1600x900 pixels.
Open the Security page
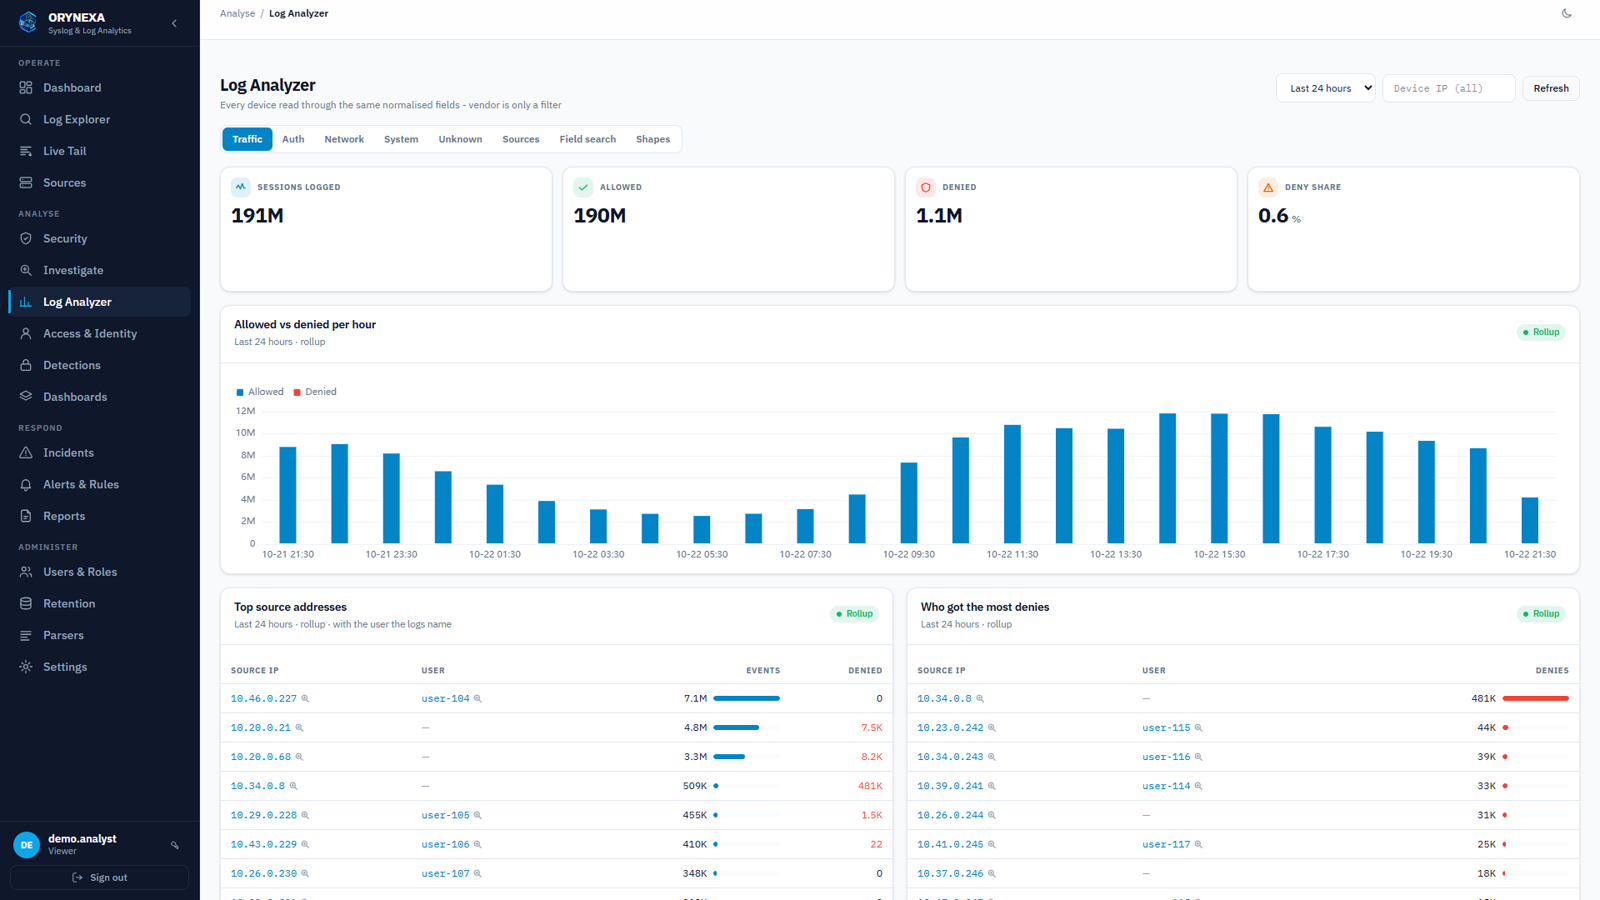[x=99, y=239]
